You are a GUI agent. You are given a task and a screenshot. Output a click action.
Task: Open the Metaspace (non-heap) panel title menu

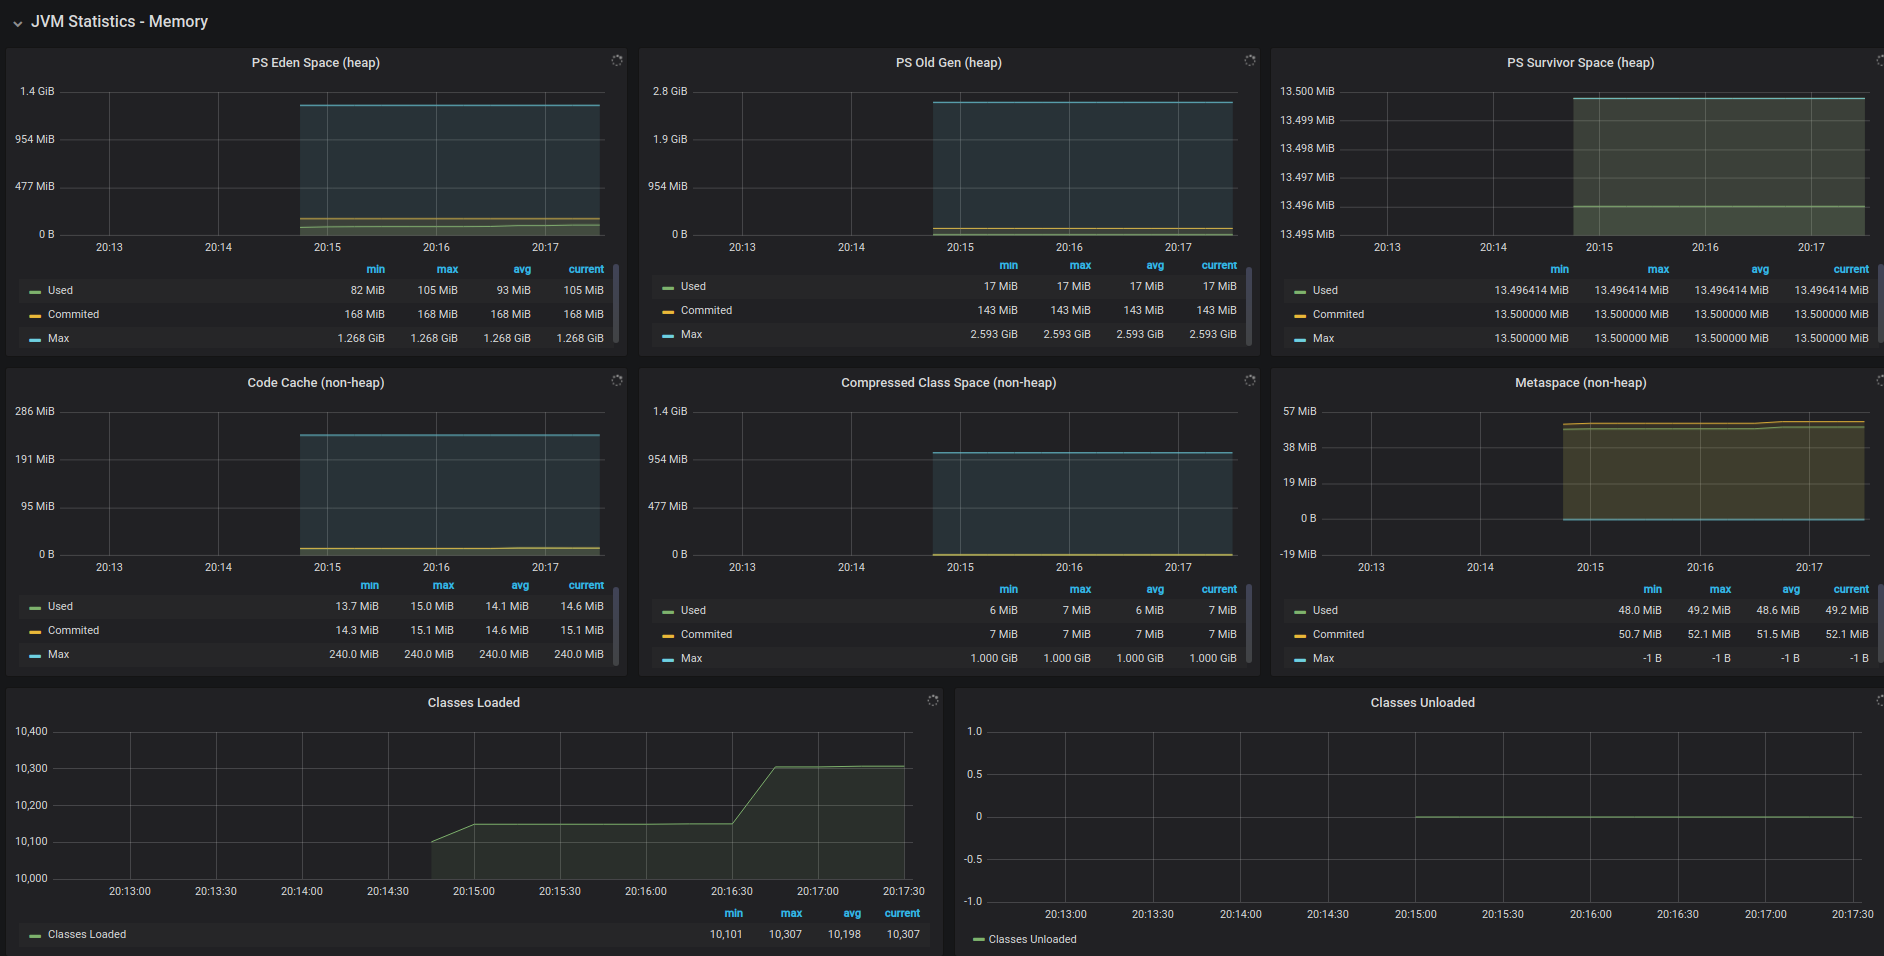point(1581,383)
